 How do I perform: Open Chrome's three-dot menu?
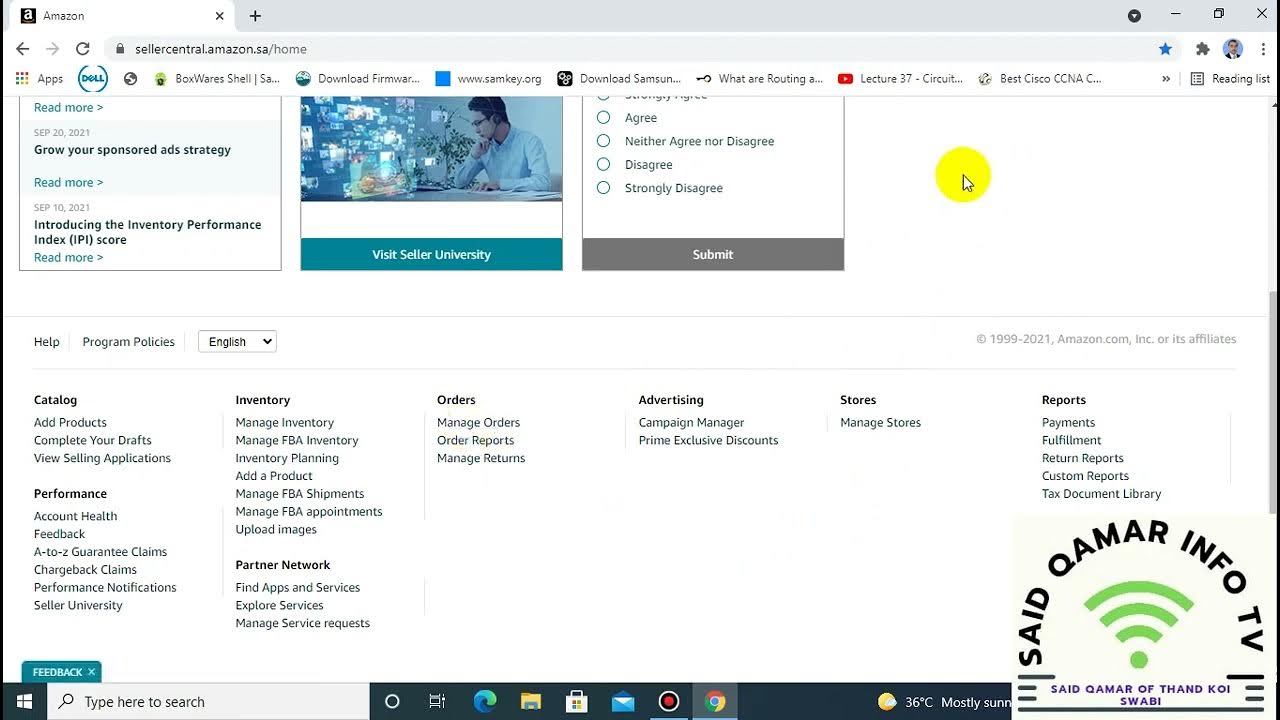click(1262, 48)
